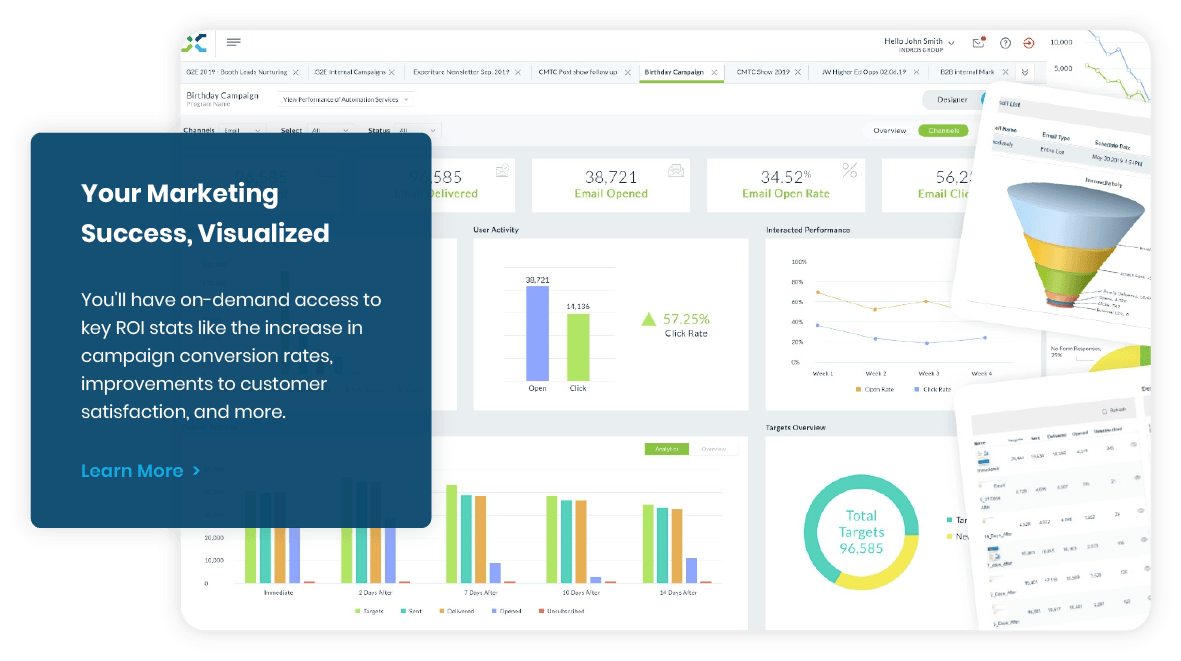1181x661 pixels.
Task: Click the Interacted Performance heading
Action: coord(808,230)
